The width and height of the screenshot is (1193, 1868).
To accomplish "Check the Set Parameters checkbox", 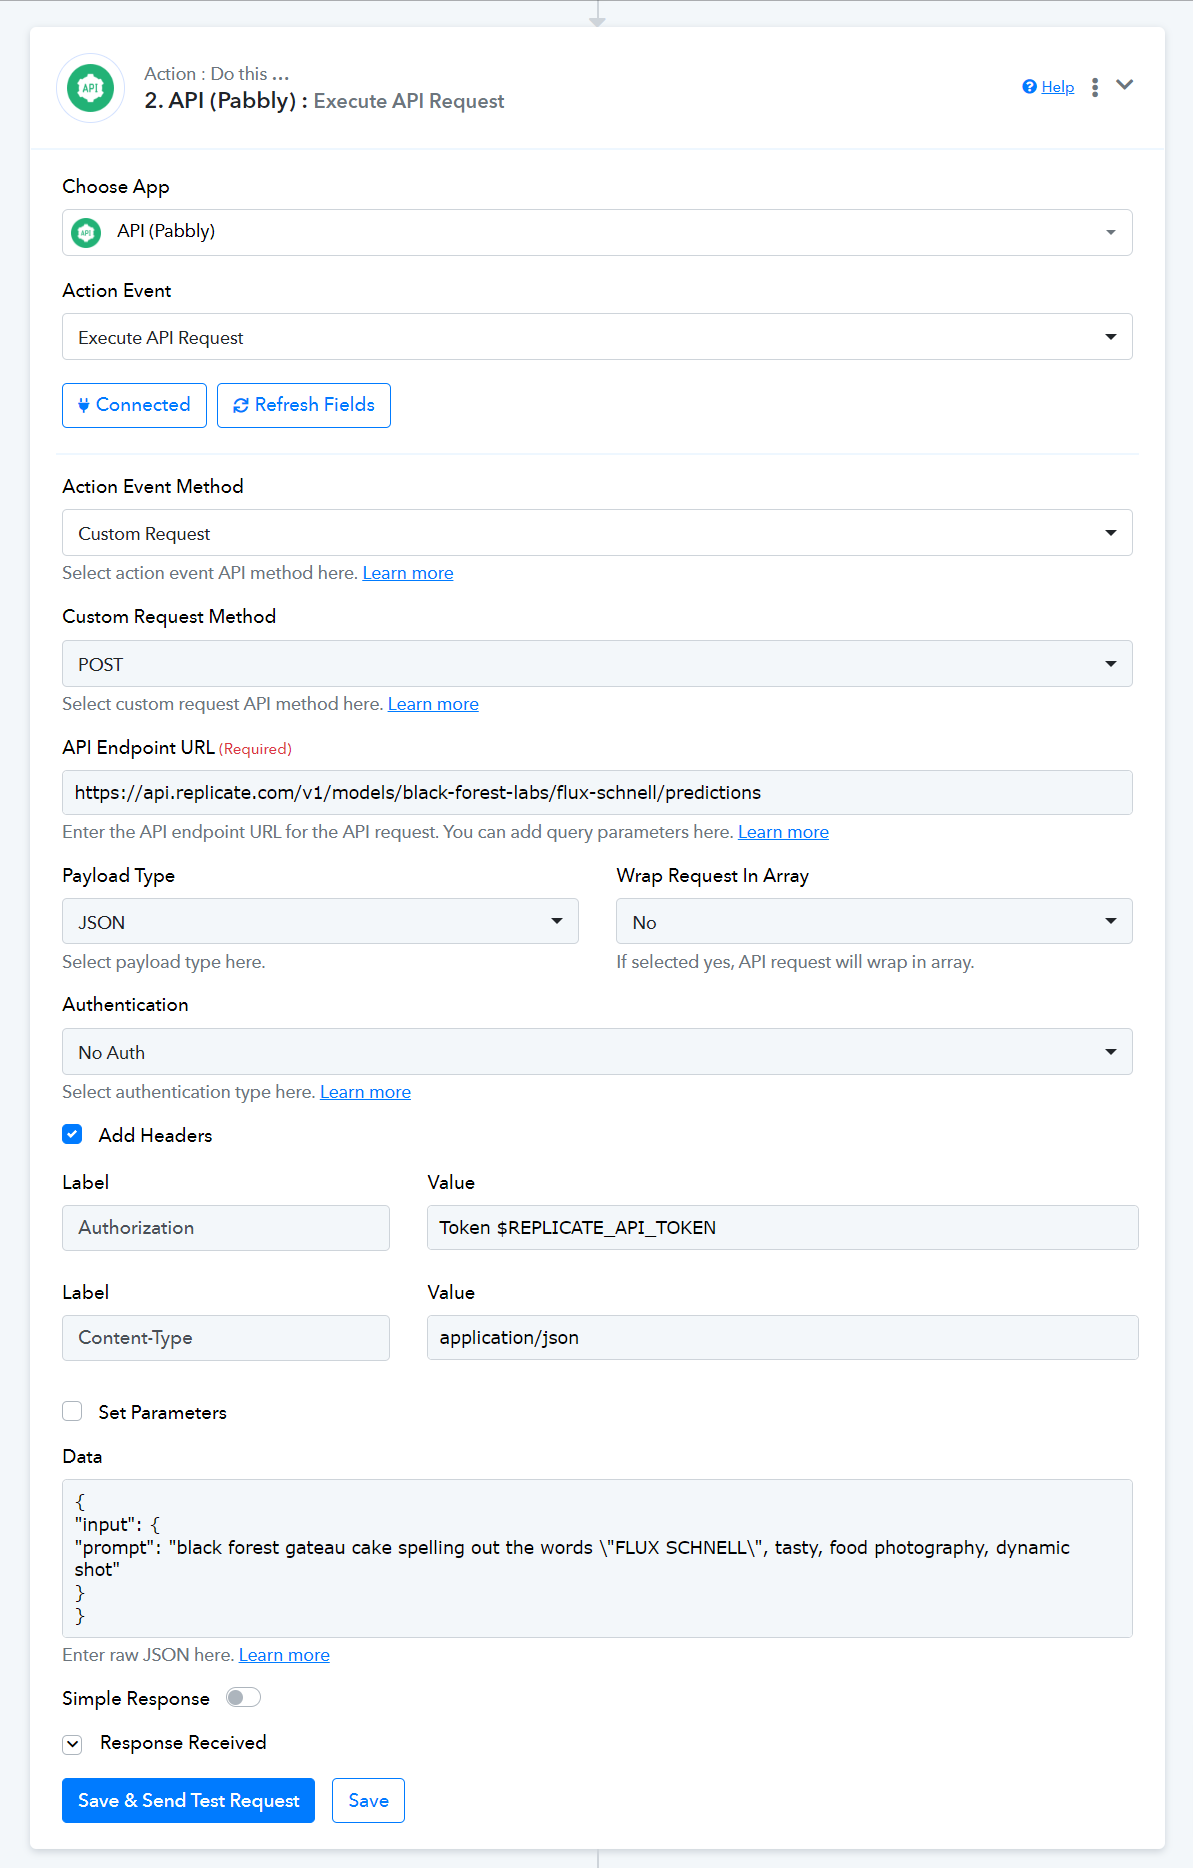I will [72, 1411].
